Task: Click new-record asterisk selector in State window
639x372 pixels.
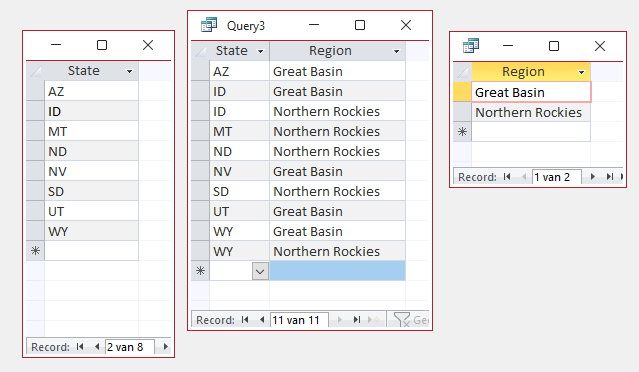Action: pos(35,251)
